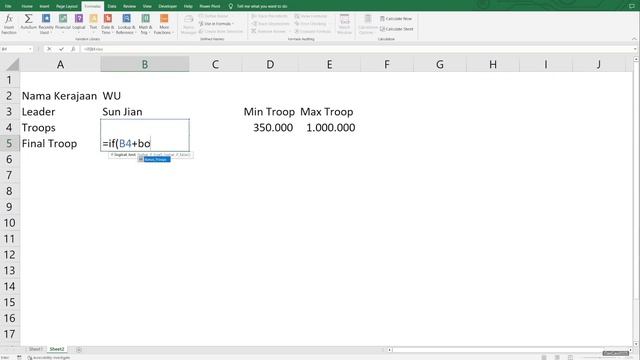Screen dimensions: 640x360
Task: Click Calculate Sheet
Action: (x=397, y=29)
